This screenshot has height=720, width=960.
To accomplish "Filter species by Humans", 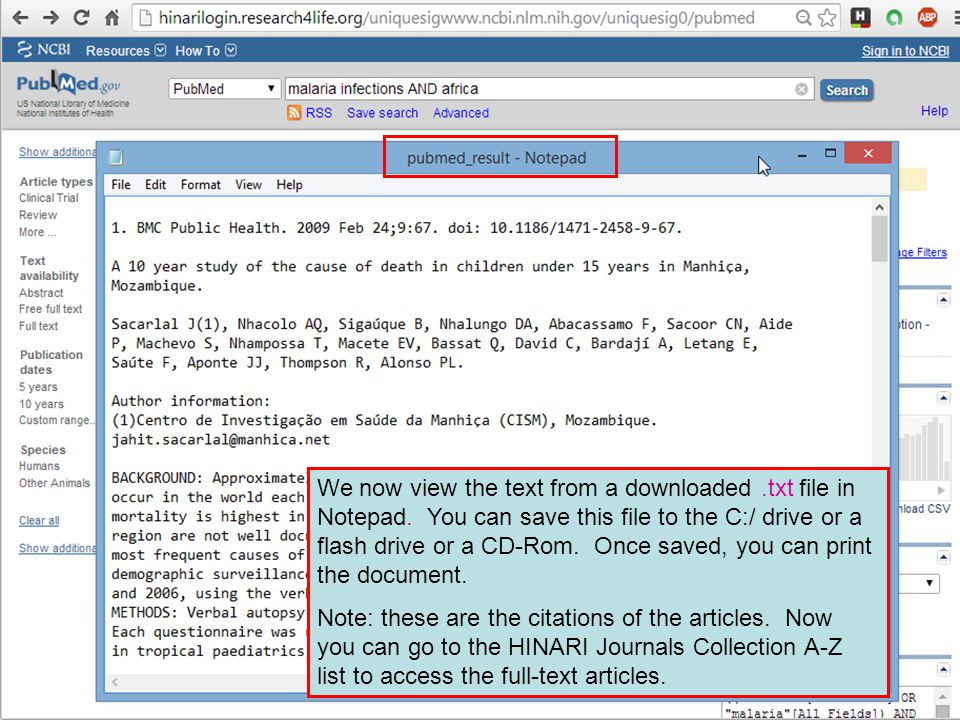I will (39, 466).
